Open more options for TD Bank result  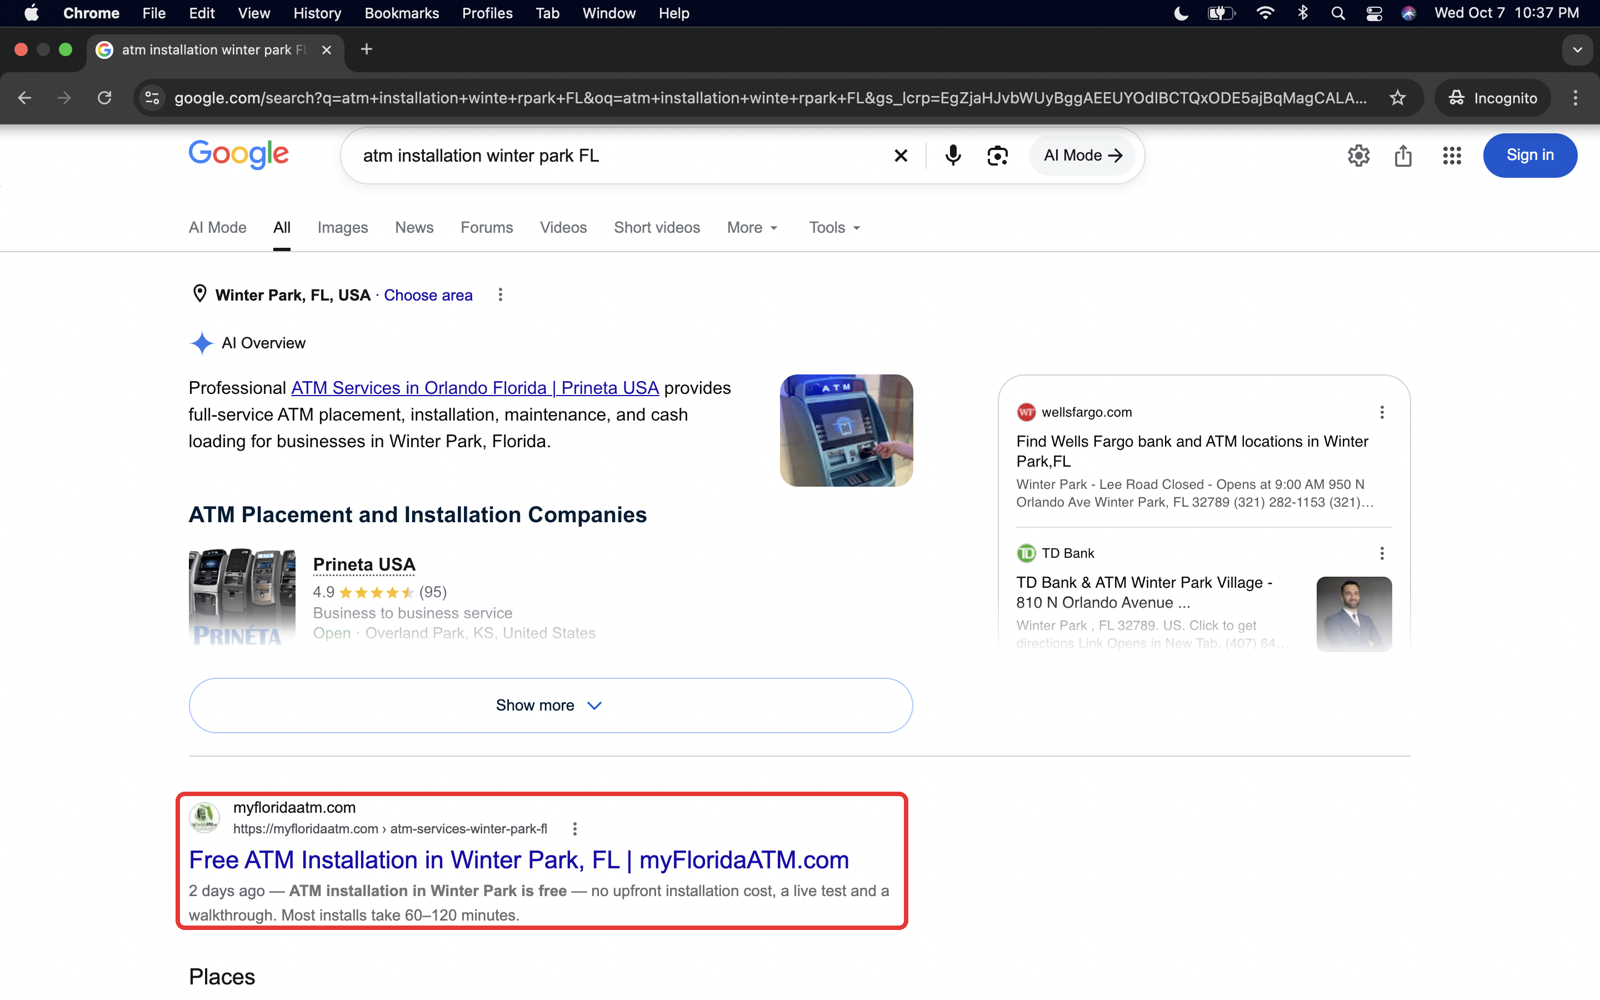coord(1382,553)
